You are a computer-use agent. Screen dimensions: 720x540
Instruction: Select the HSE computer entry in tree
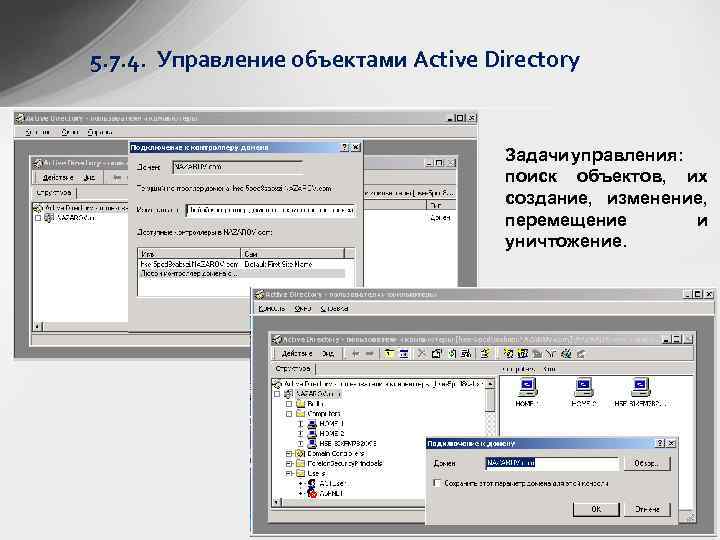click(348, 444)
